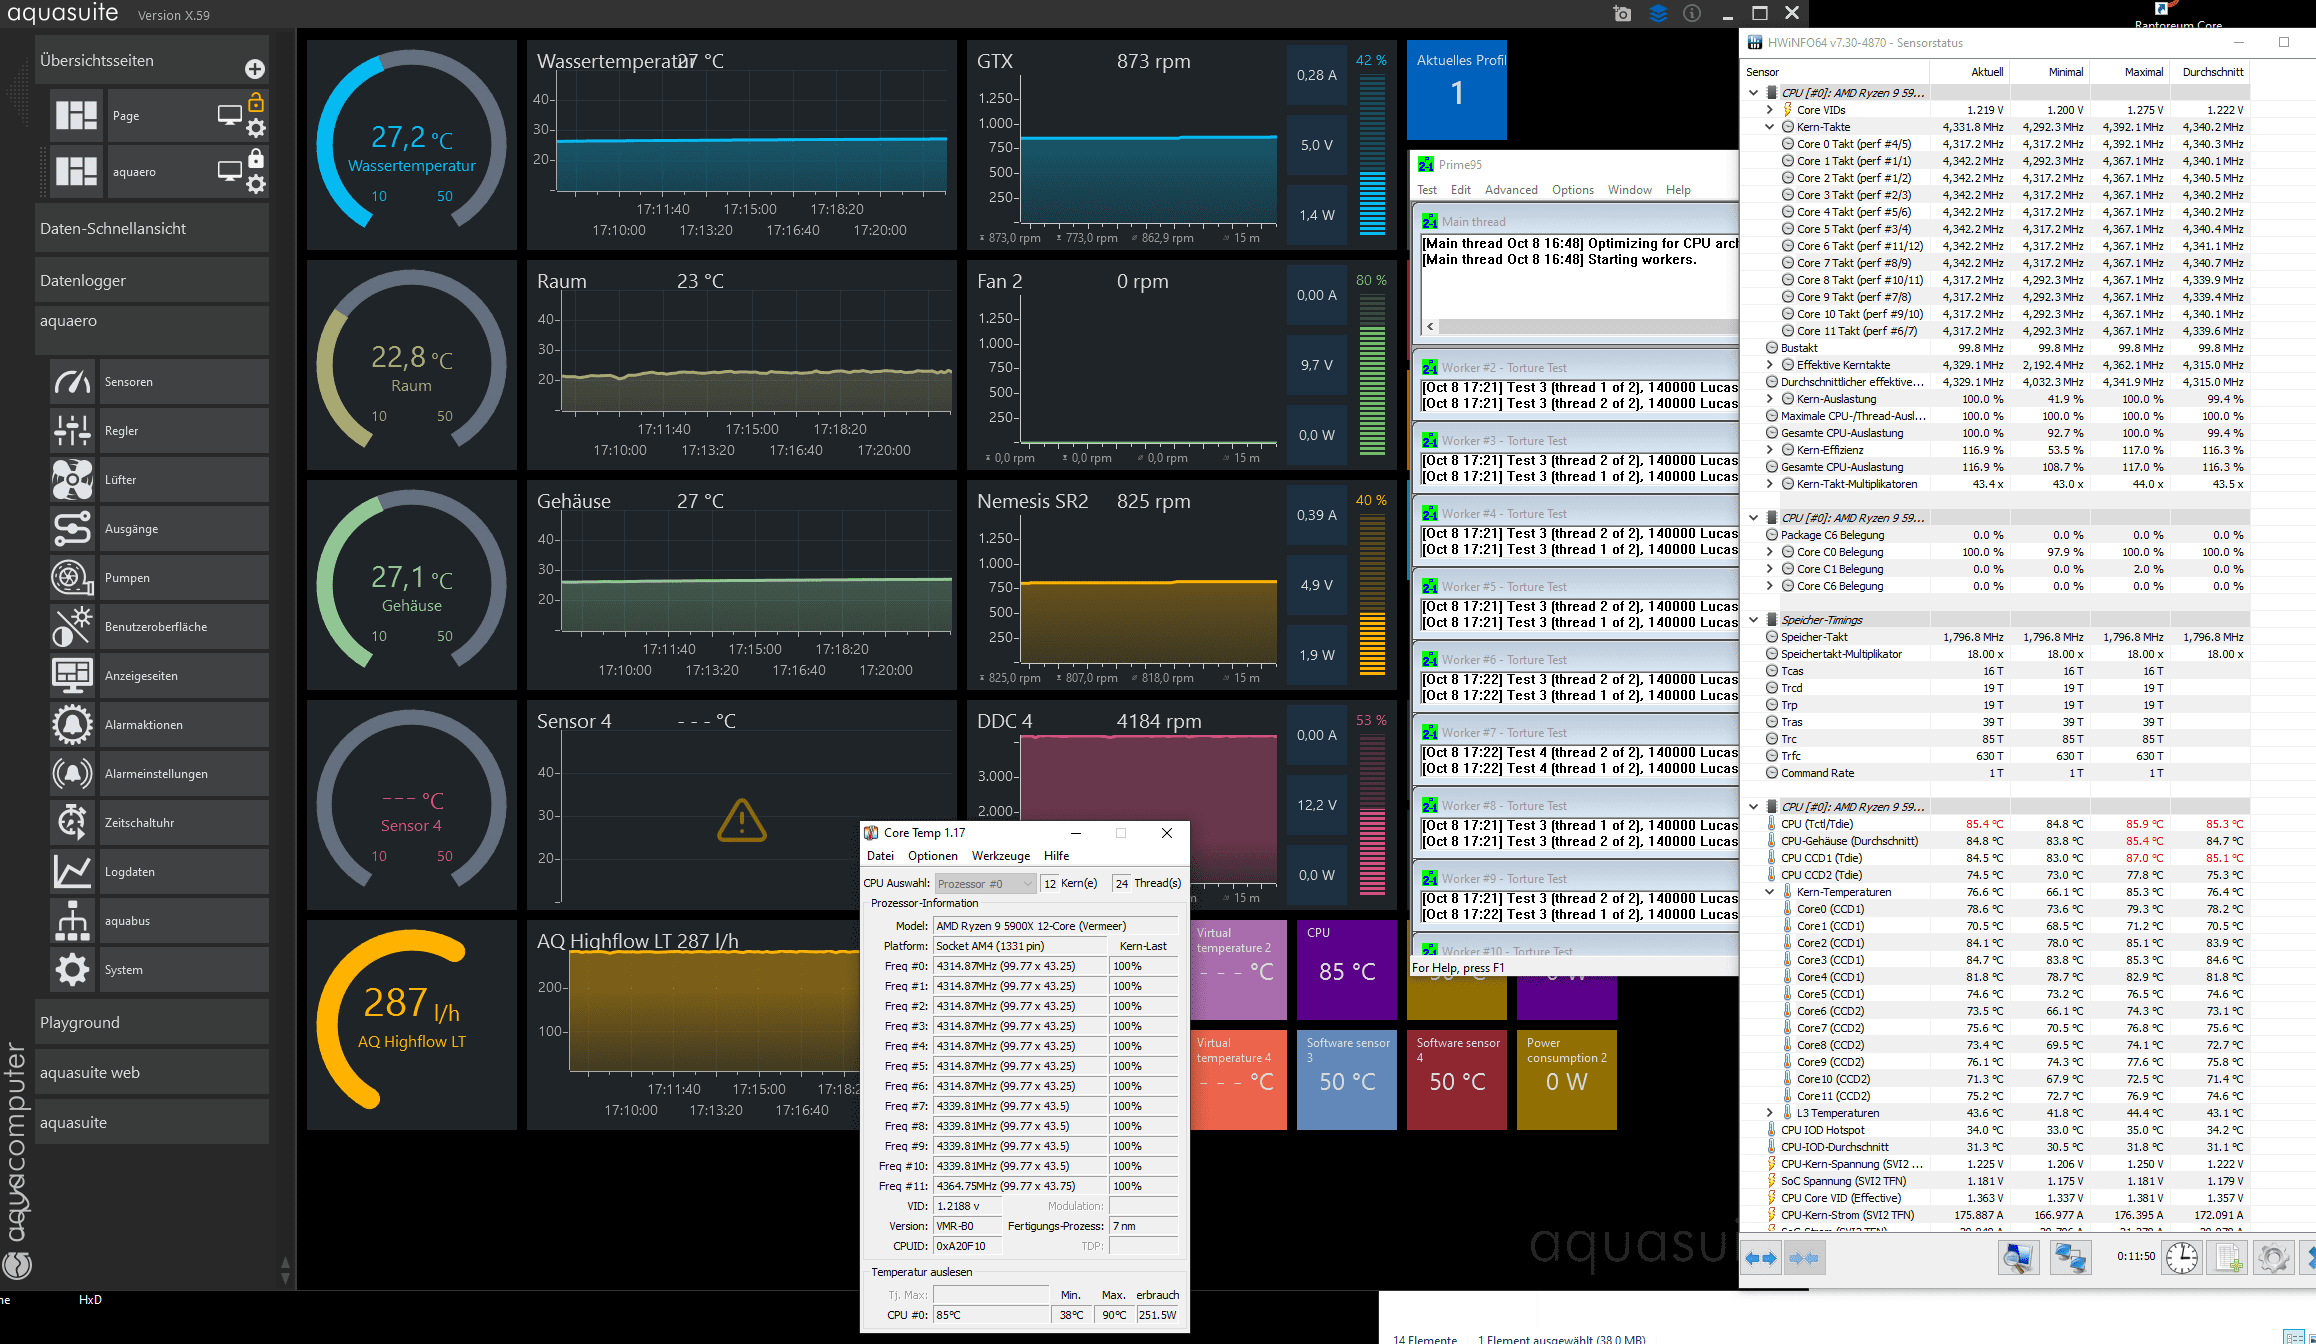Expand the Daten-Schnellansicht section
Screen dimensions: 2316x1344
(x=152, y=229)
